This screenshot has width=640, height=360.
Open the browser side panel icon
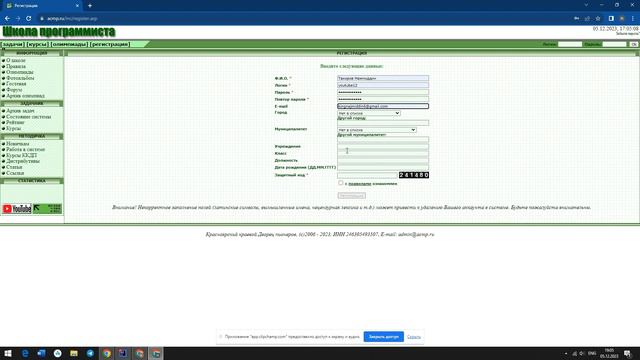611,18
